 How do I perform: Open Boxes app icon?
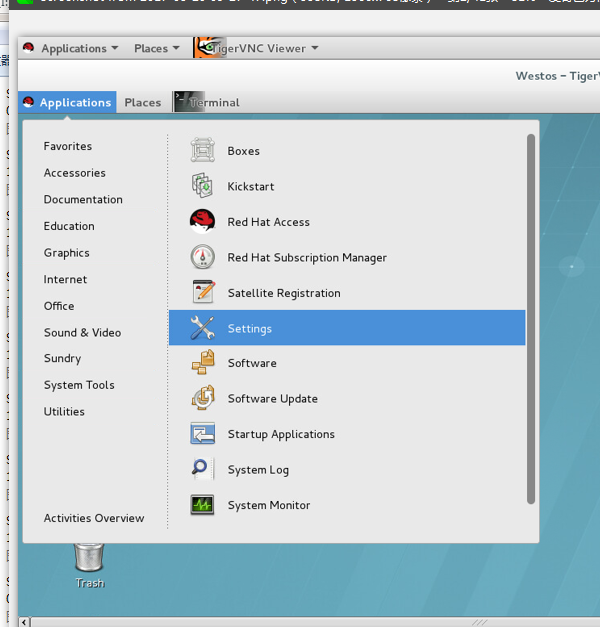point(203,150)
